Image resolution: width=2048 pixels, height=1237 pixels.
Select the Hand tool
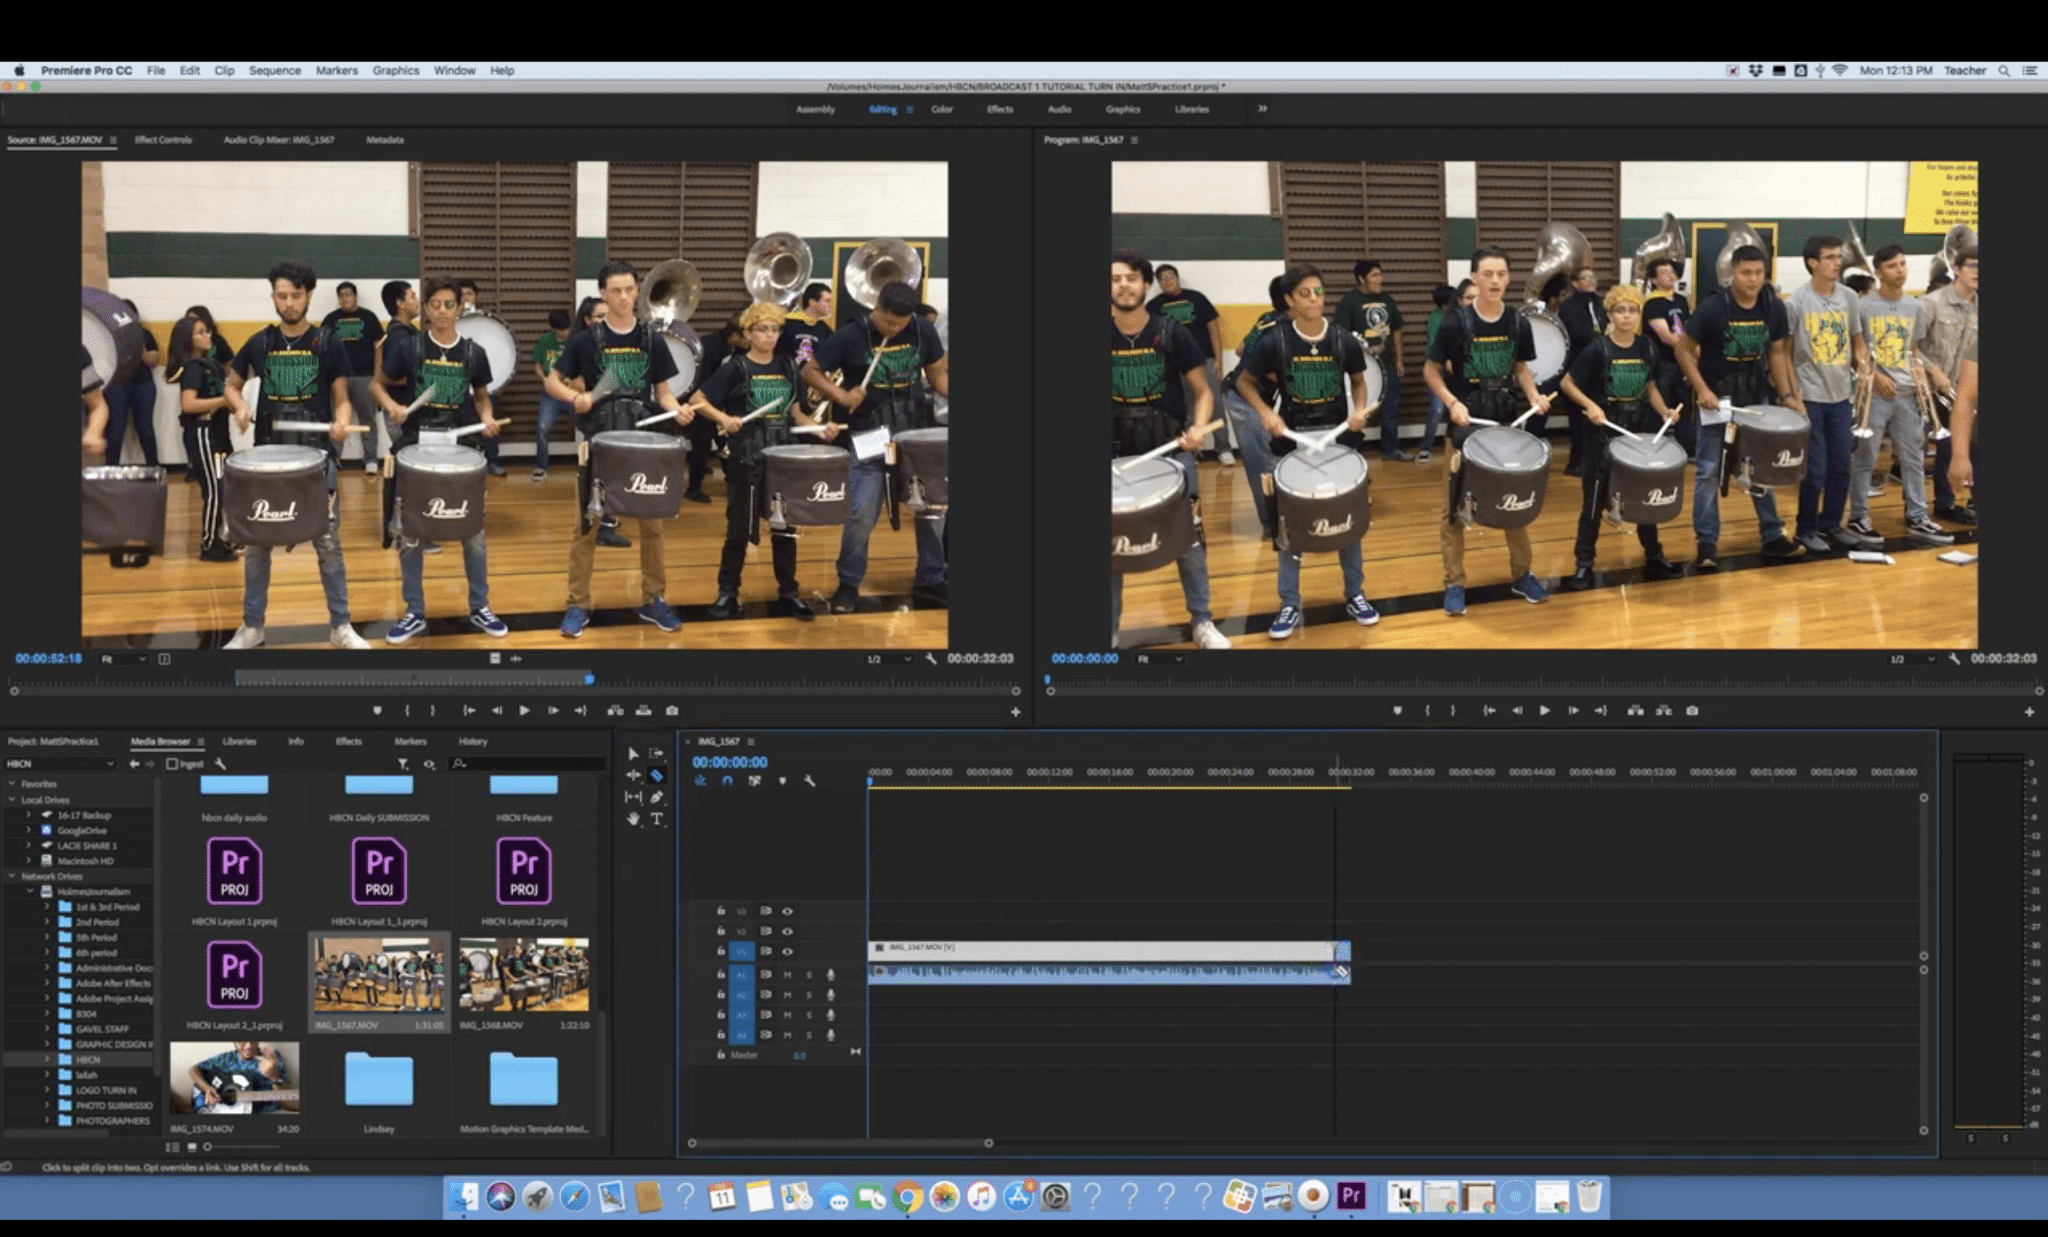point(633,819)
